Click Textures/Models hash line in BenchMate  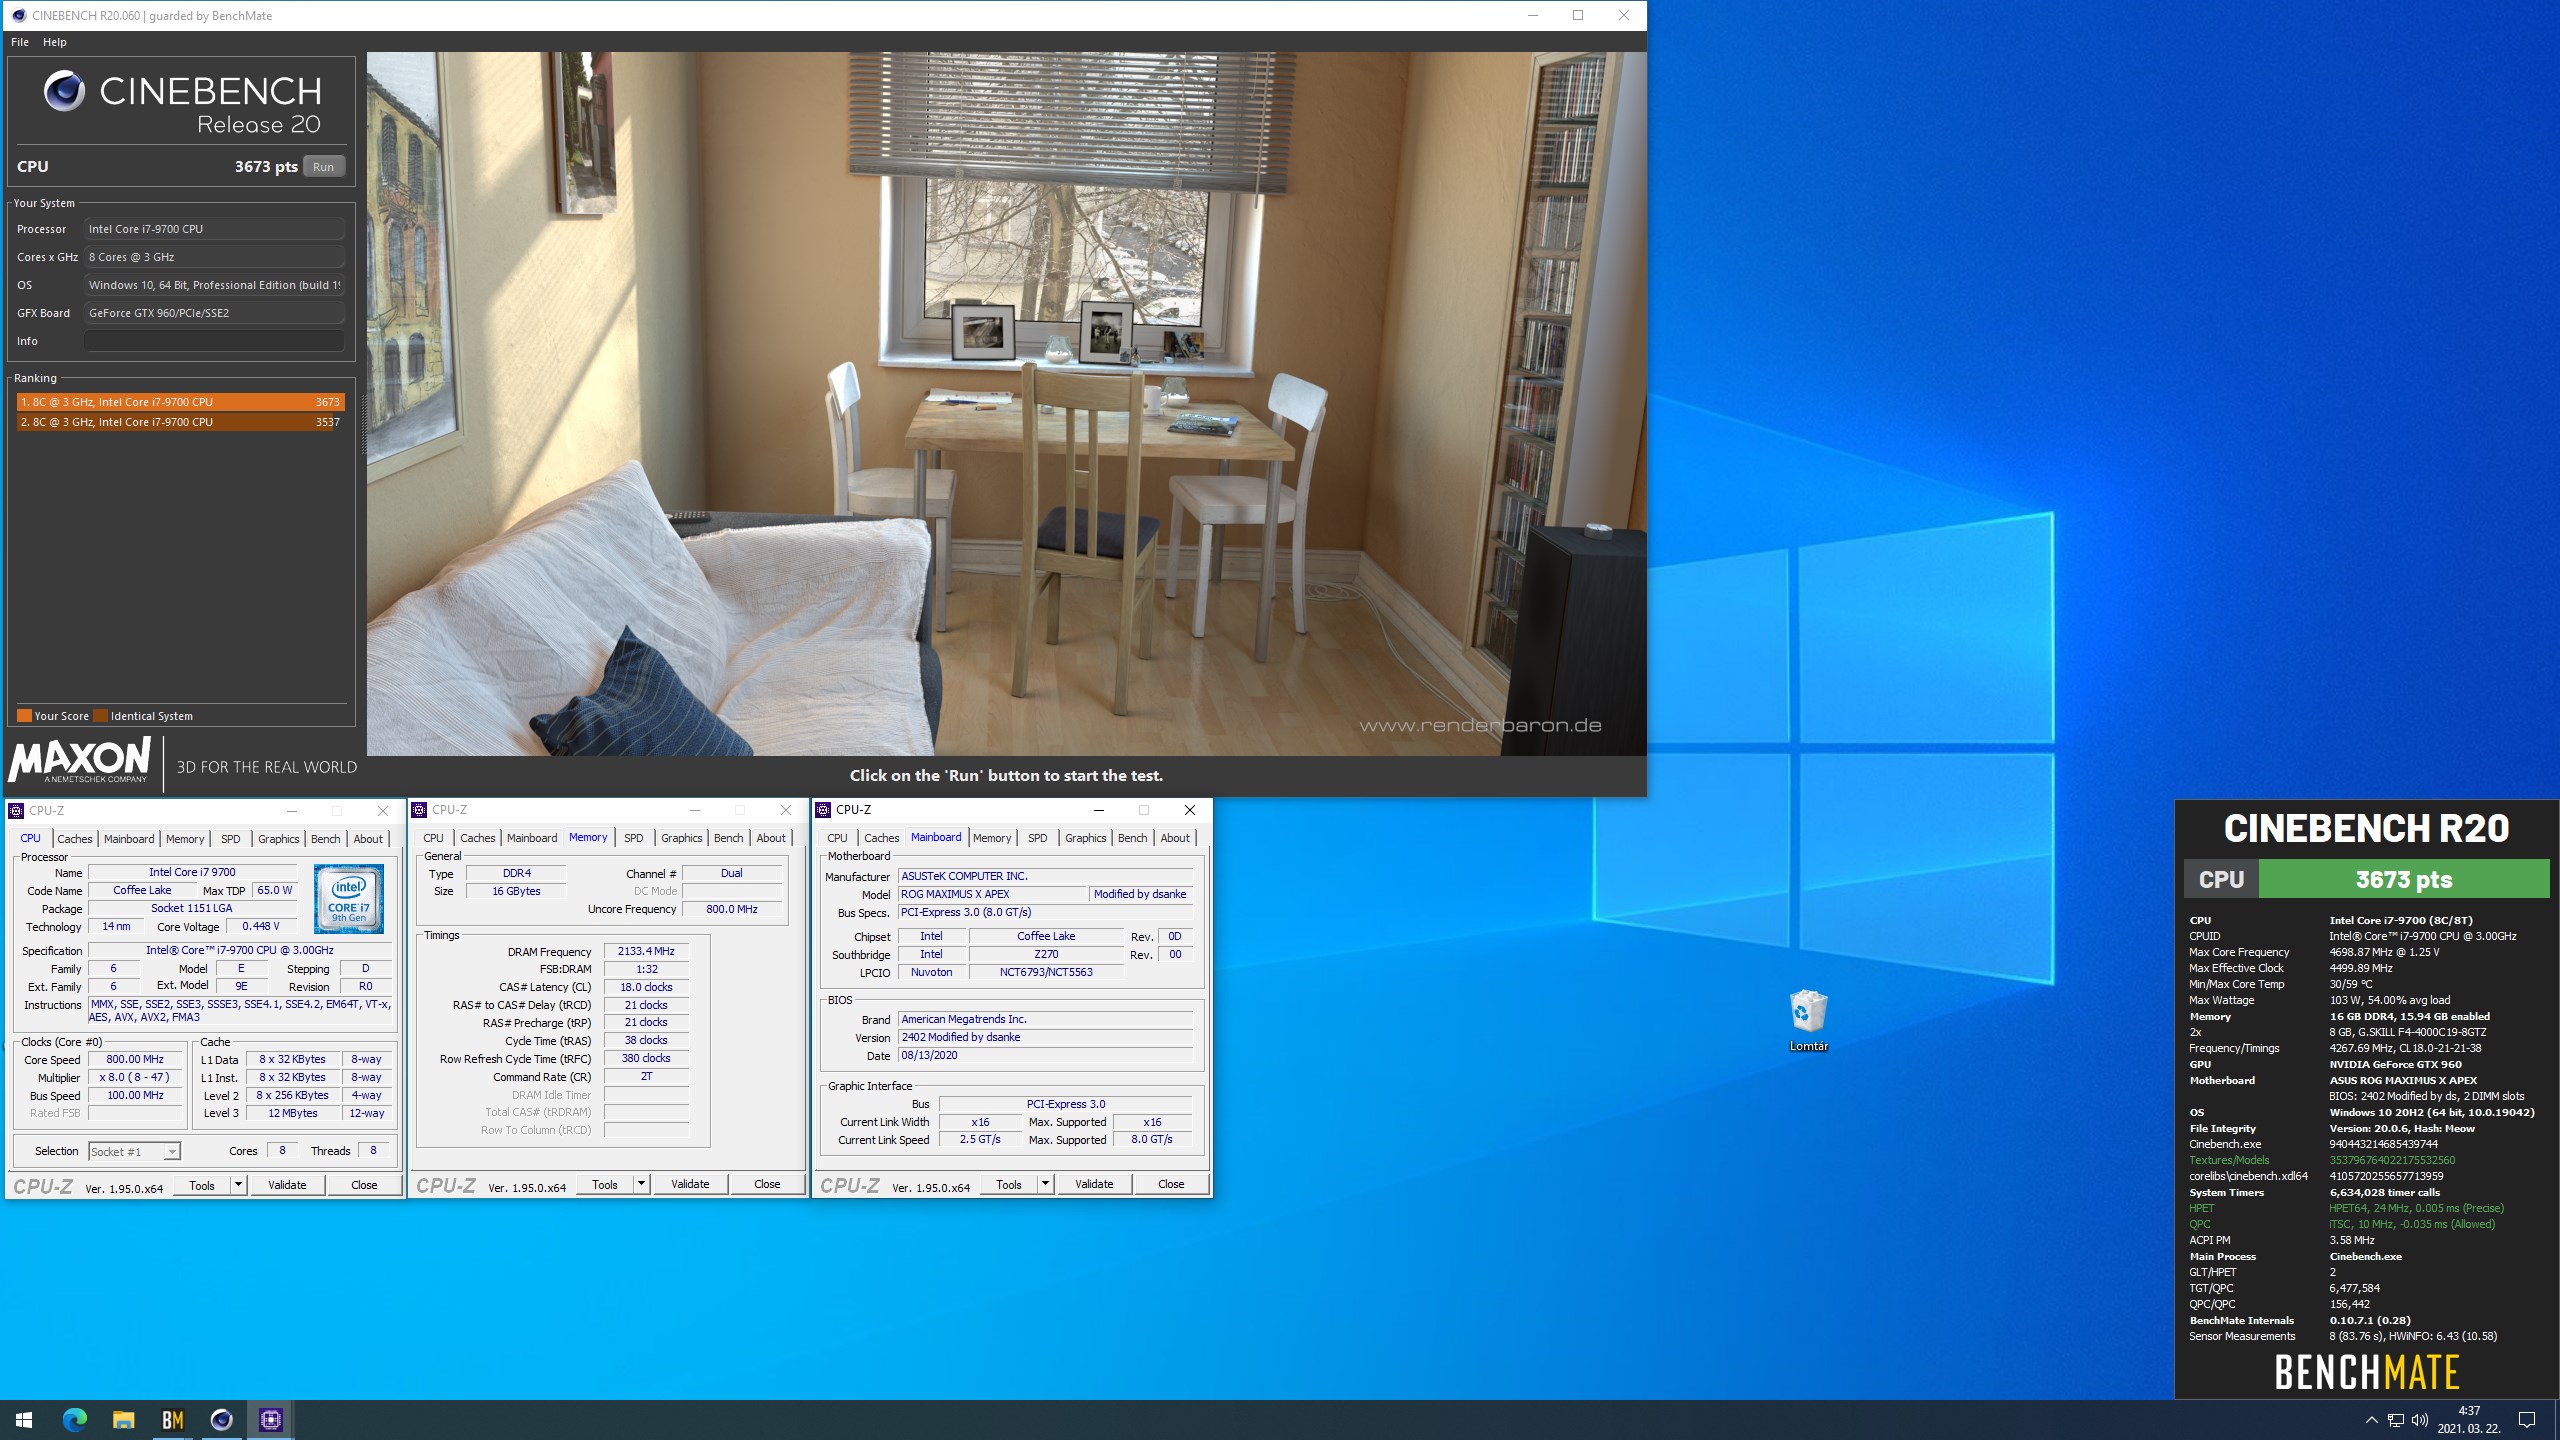click(2321, 1160)
